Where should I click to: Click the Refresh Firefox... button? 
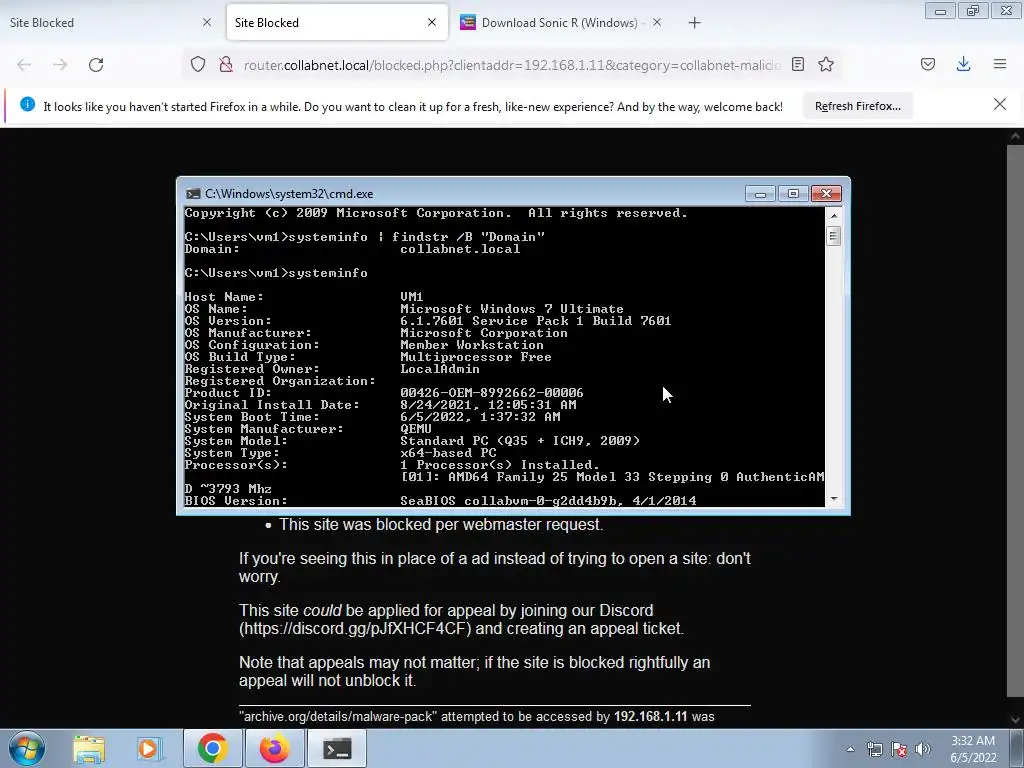[x=857, y=106]
